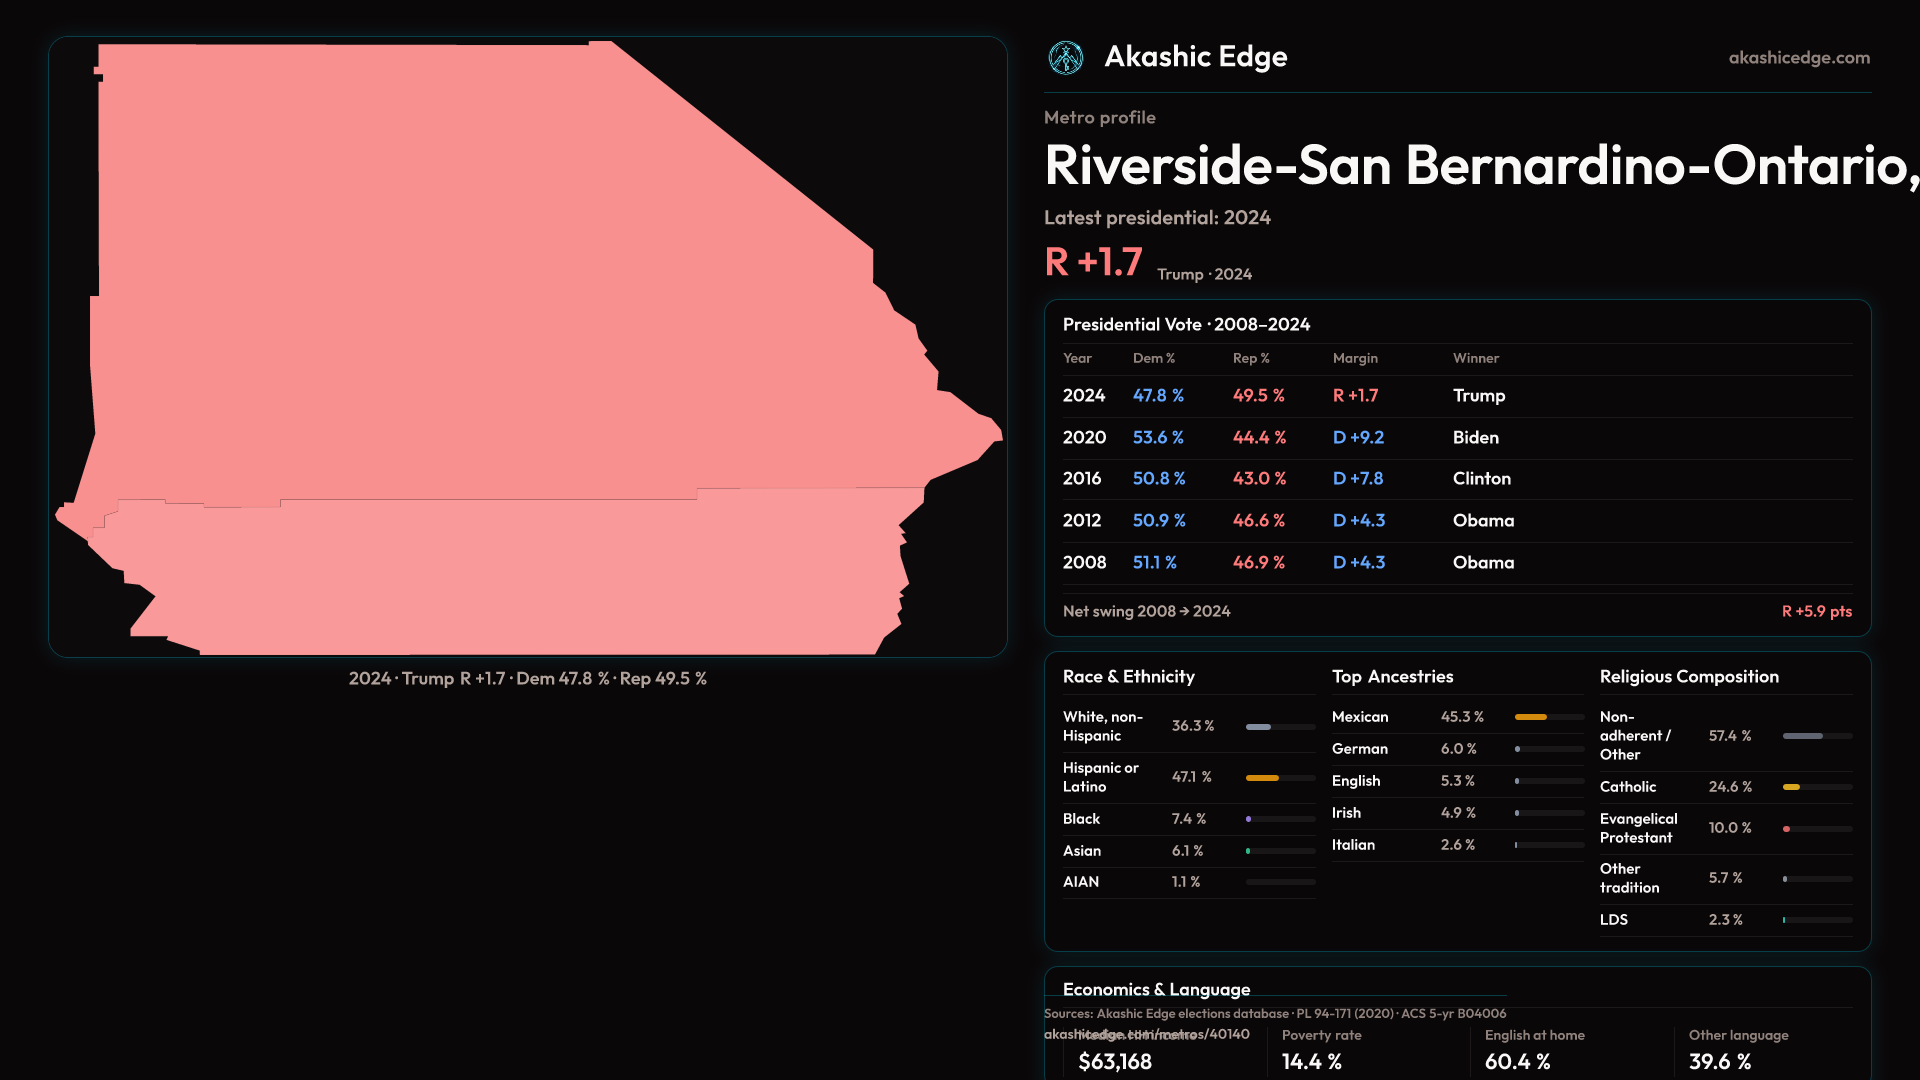Click the Akashic Edge brand title
Viewport: 1920px width, 1080px height.
coord(1195,57)
